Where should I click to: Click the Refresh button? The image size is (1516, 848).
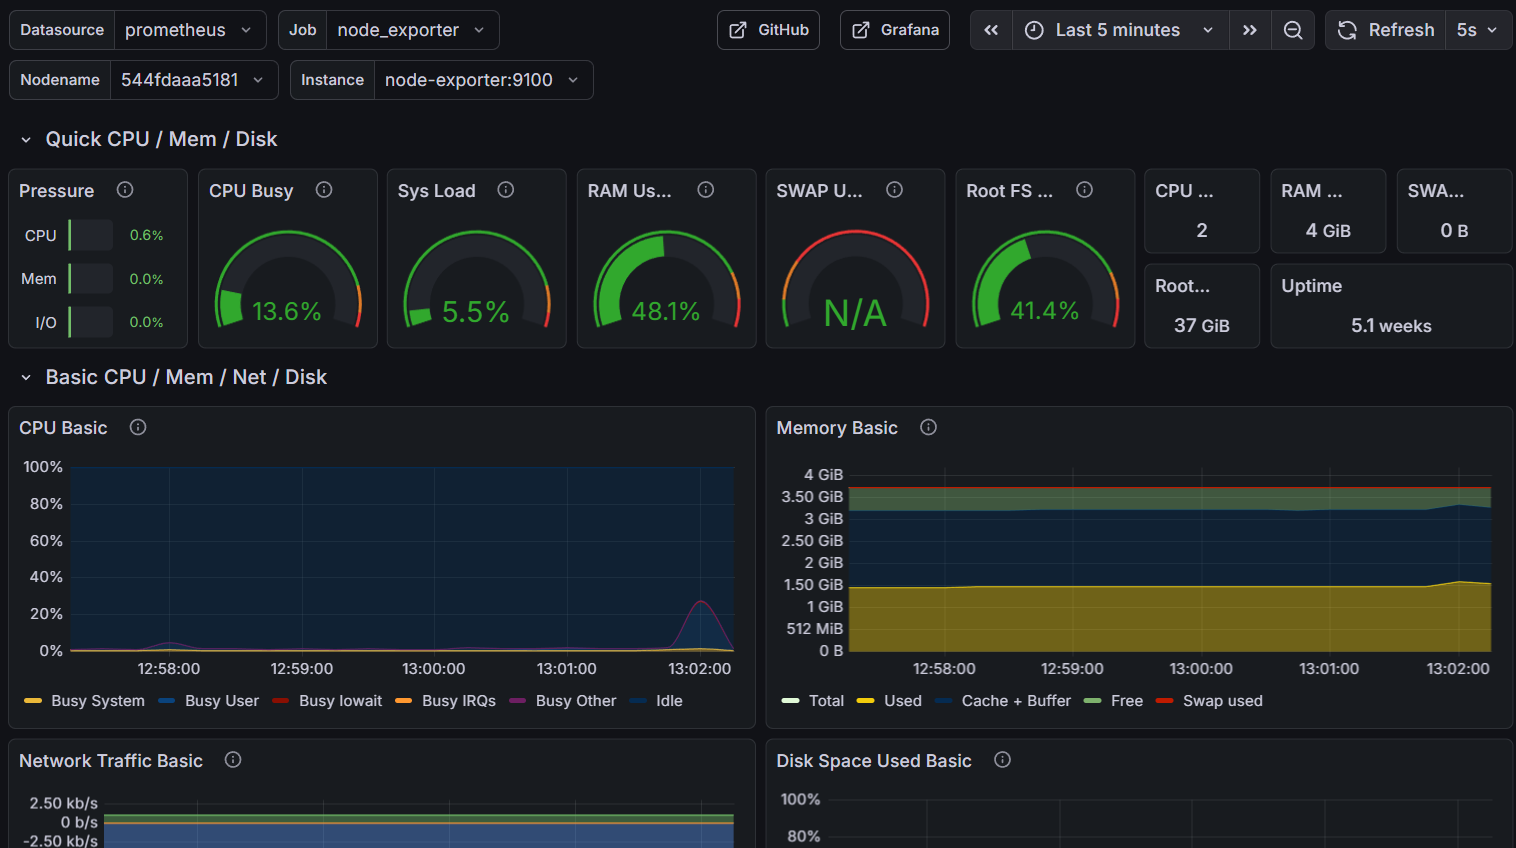coord(1386,30)
